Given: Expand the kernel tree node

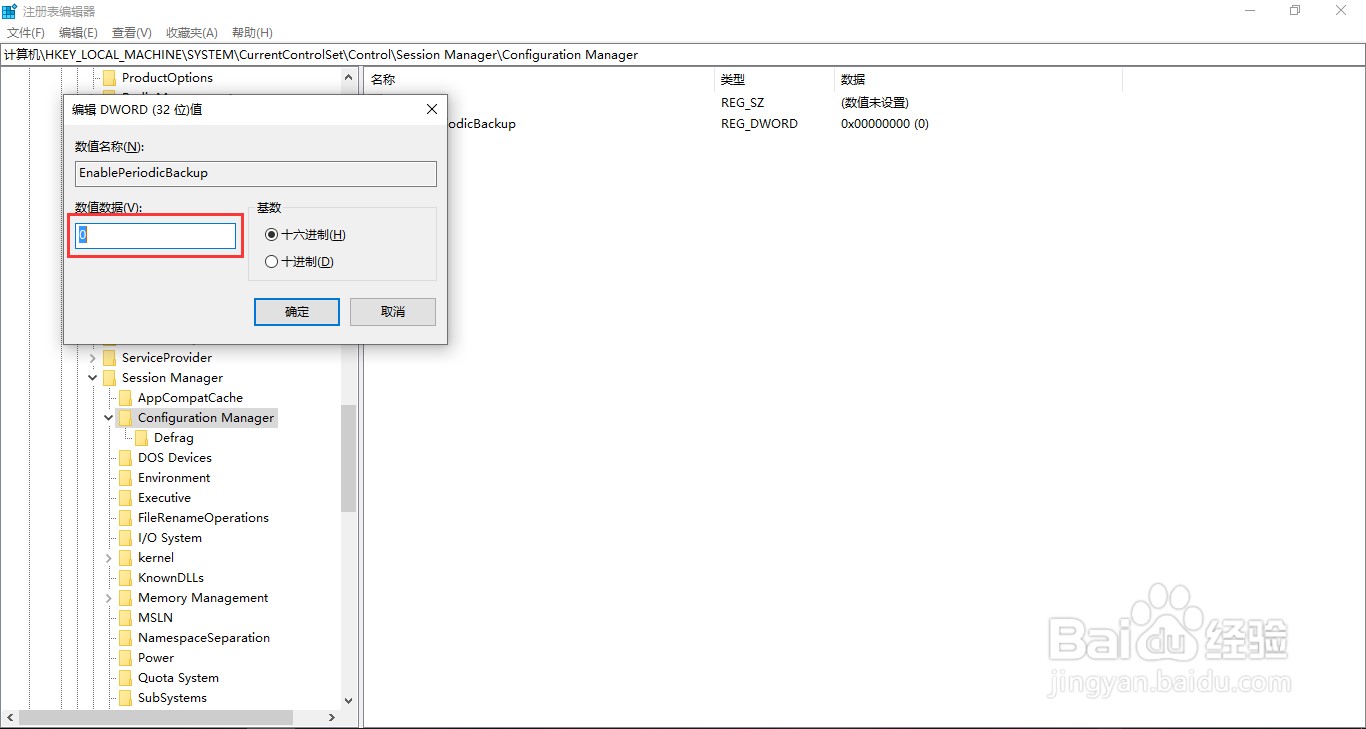Looking at the screenshot, I should [x=109, y=558].
